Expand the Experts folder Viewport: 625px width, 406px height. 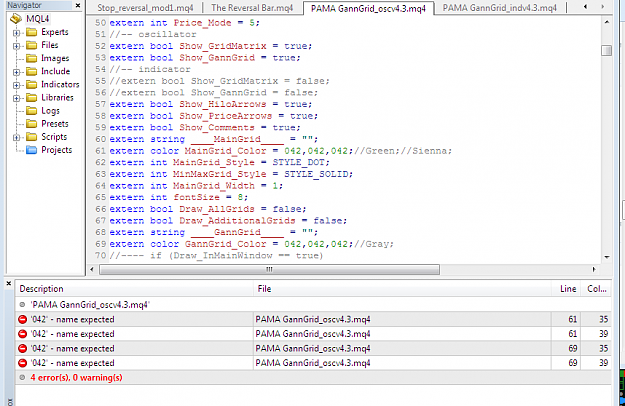[x=16, y=33]
